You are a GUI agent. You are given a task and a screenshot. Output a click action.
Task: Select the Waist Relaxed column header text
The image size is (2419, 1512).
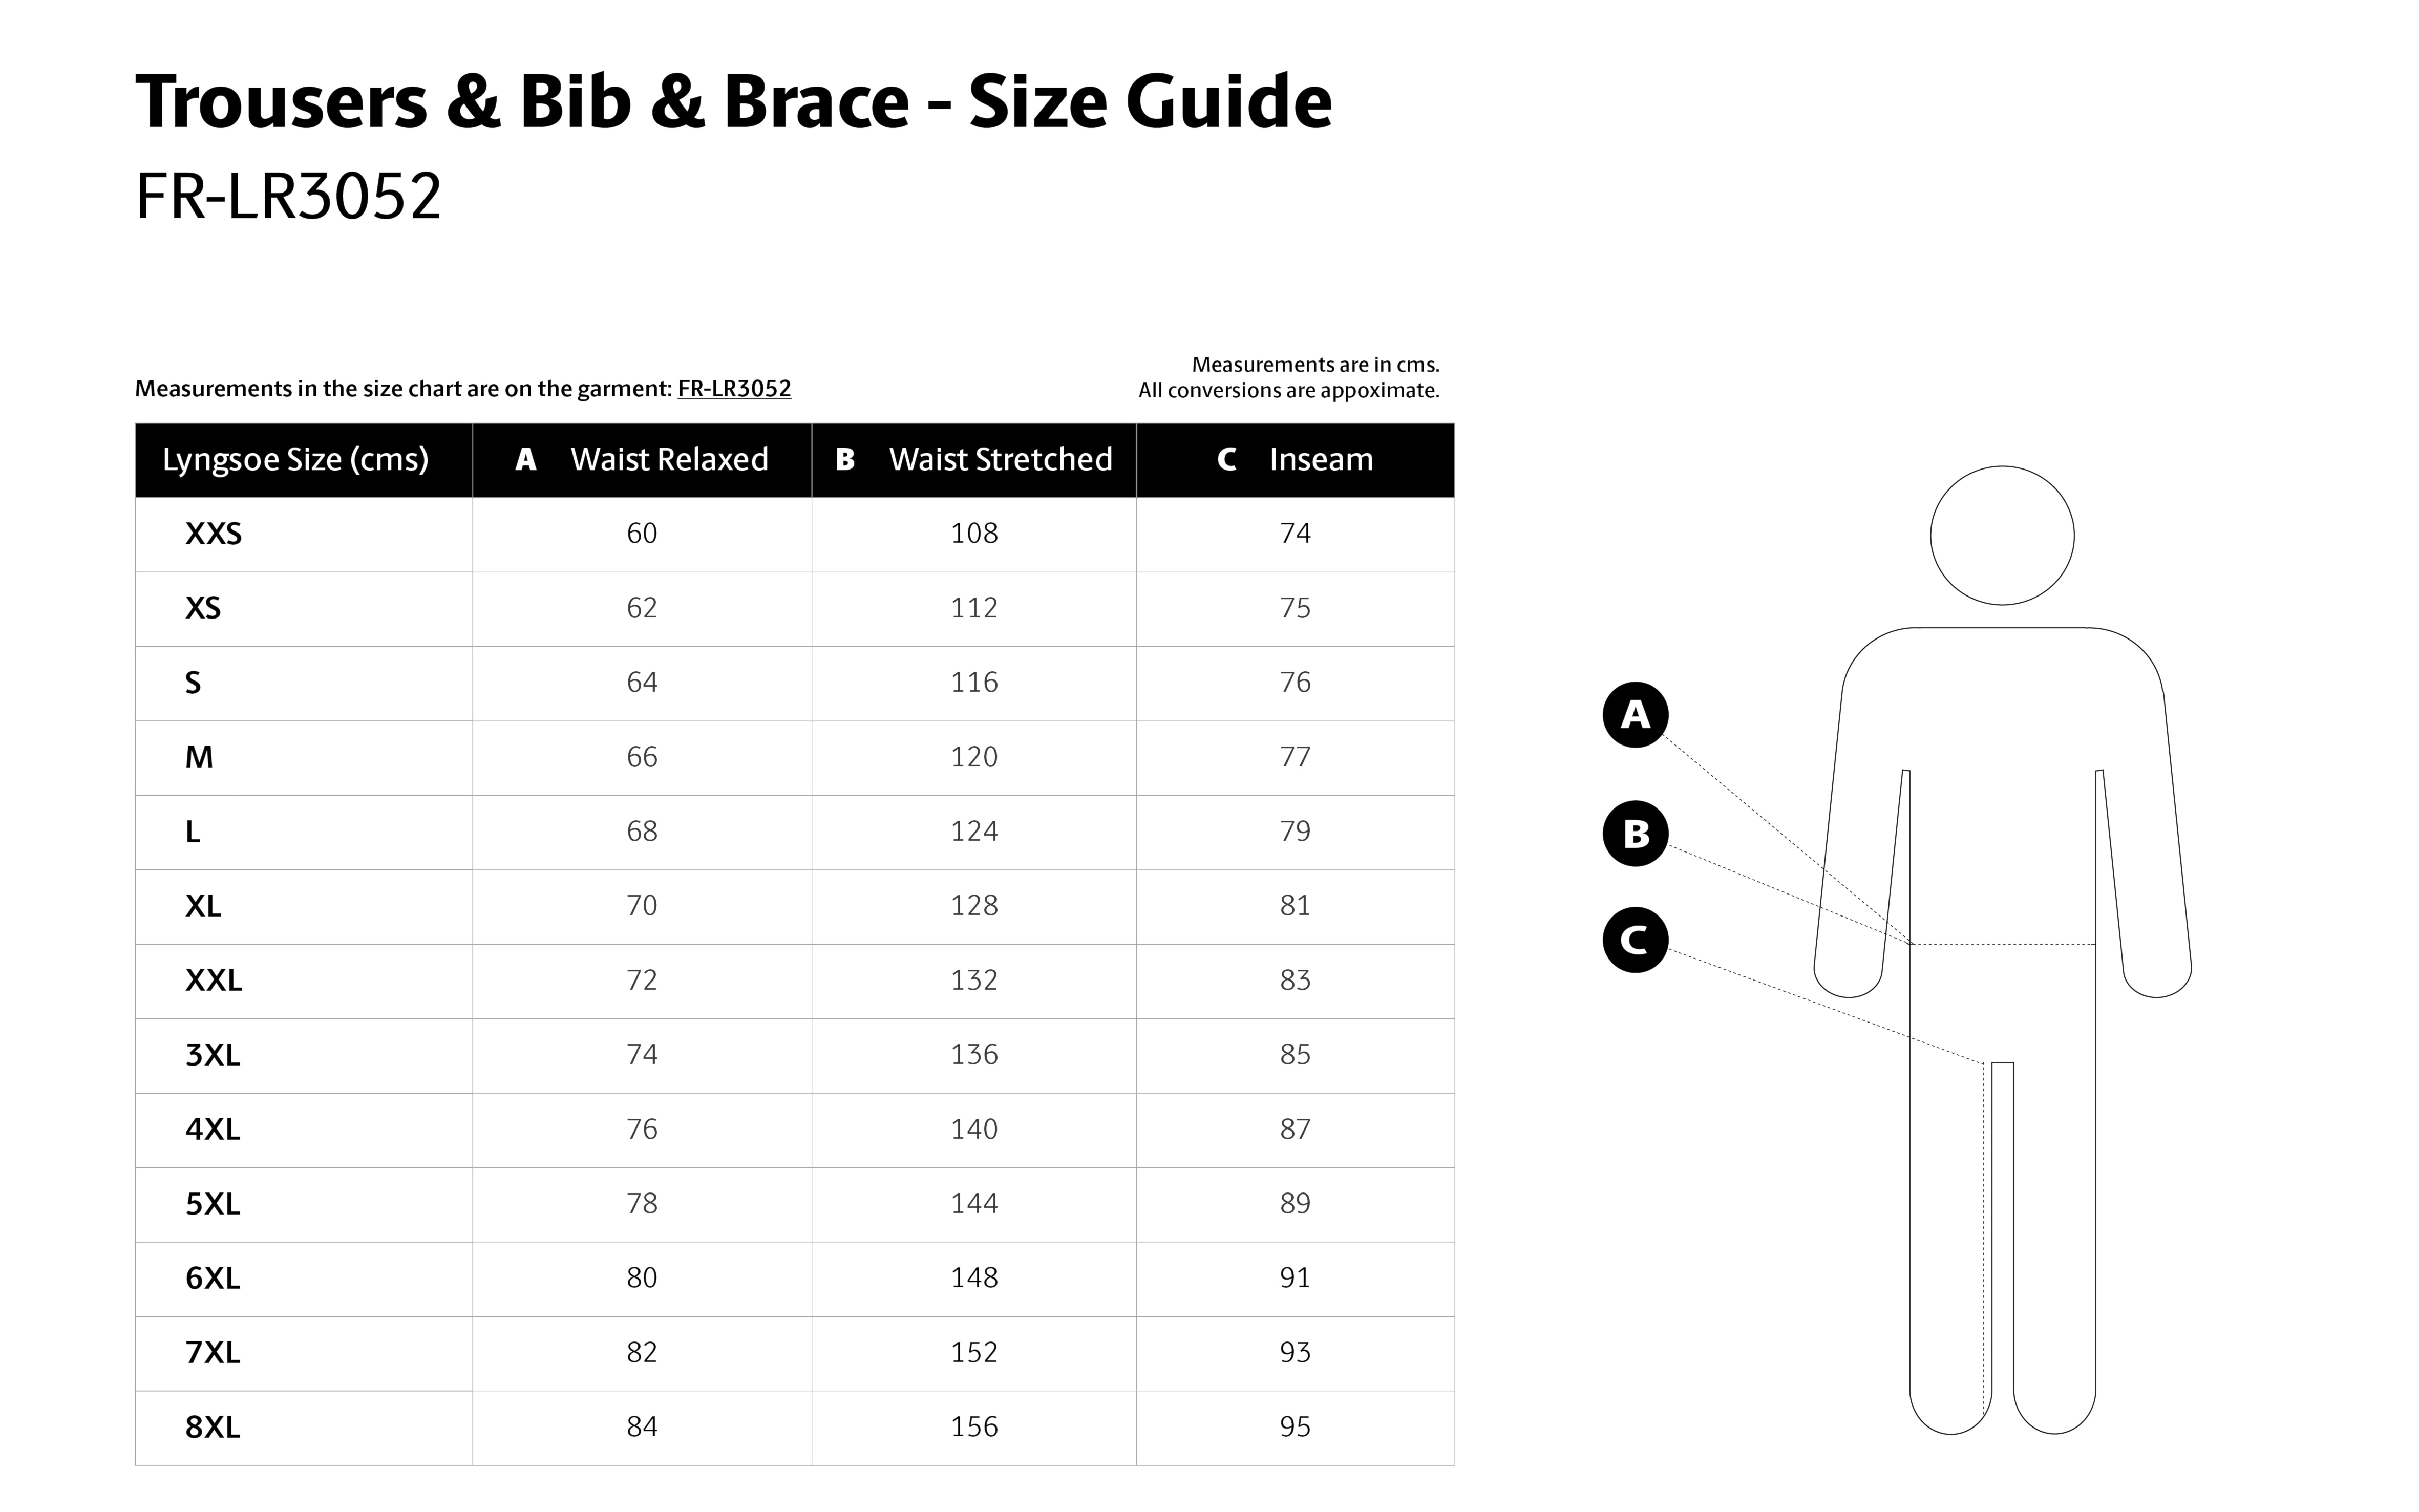[x=669, y=460]
